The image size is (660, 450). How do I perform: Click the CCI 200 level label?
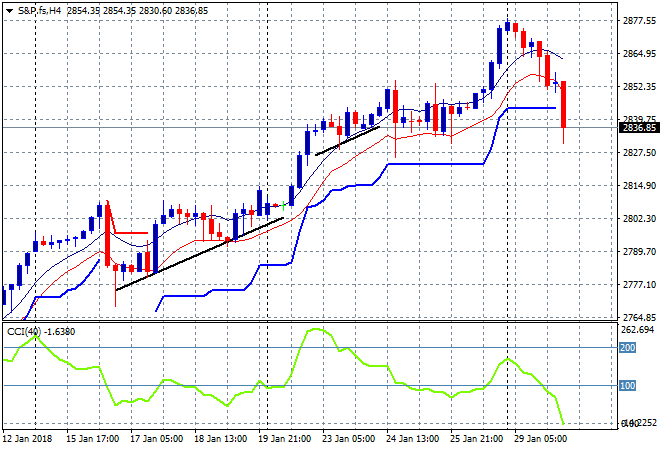(x=628, y=348)
